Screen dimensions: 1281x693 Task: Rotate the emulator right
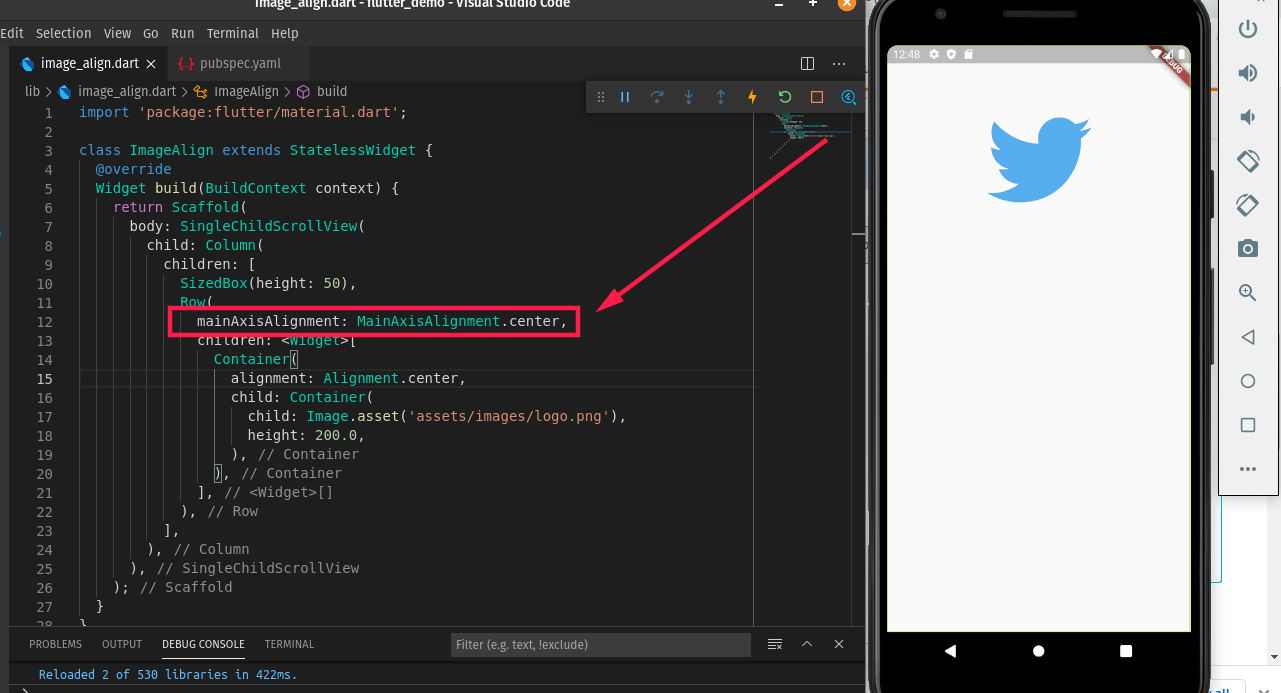[x=1248, y=204]
